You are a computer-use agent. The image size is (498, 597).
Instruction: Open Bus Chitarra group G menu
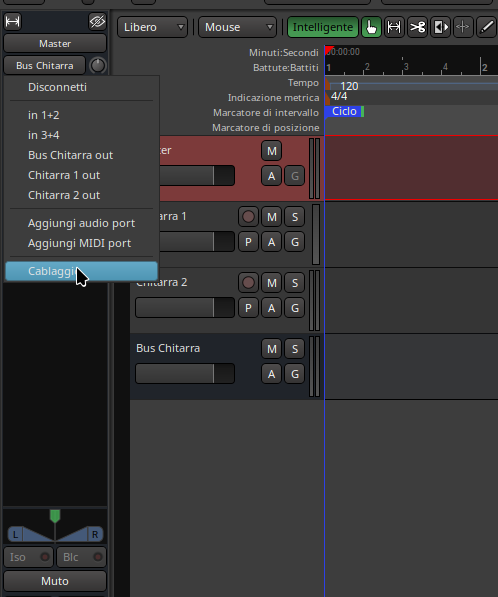pos(295,374)
